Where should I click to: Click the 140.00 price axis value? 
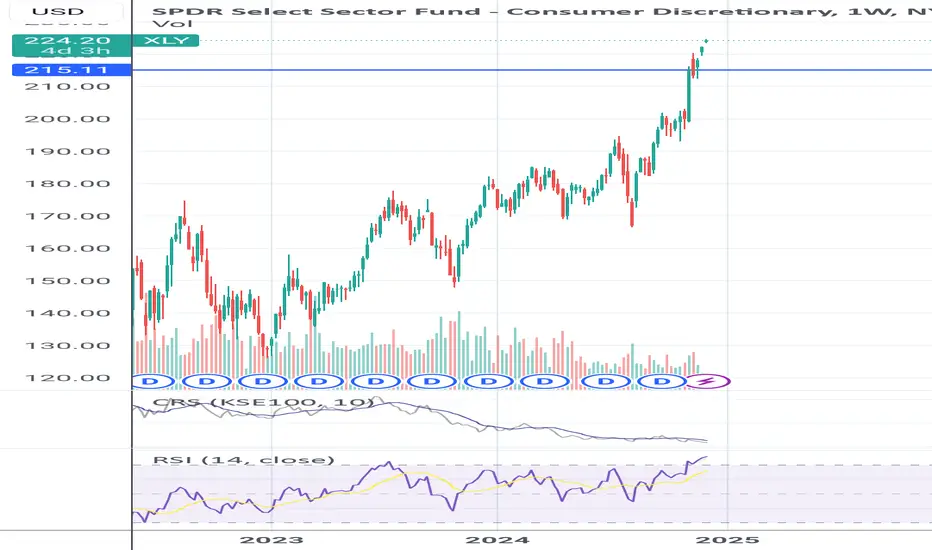[x=67, y=313]
